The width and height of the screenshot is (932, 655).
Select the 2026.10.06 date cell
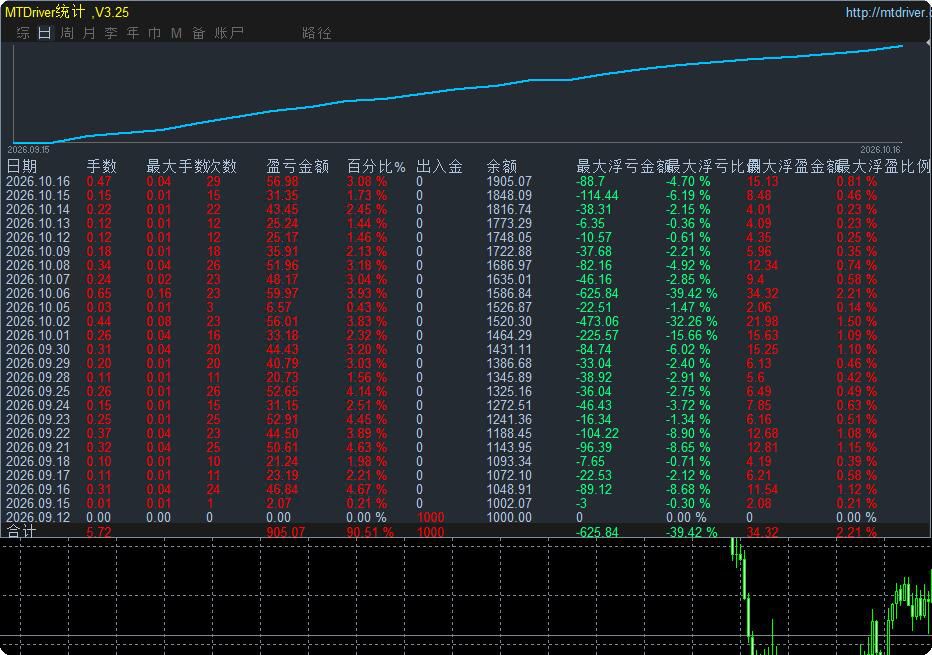37,294
